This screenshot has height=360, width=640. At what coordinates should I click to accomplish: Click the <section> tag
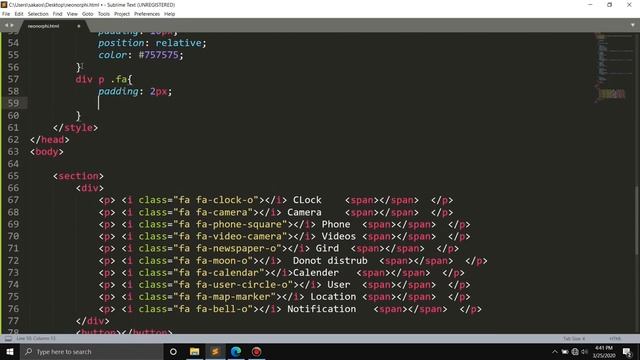[78, 176]
